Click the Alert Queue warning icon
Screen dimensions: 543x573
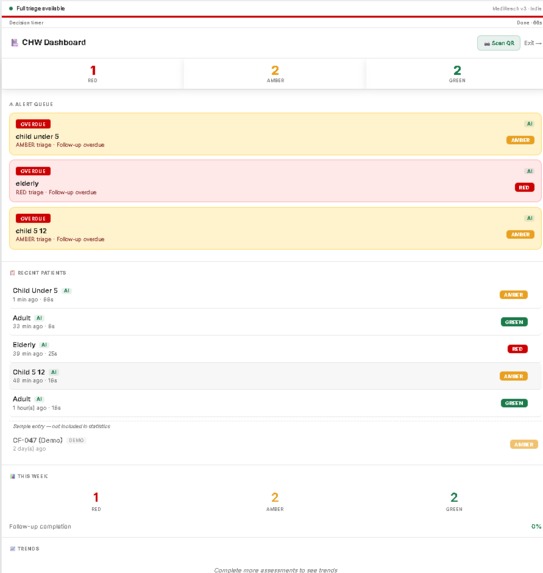(11, 104)
